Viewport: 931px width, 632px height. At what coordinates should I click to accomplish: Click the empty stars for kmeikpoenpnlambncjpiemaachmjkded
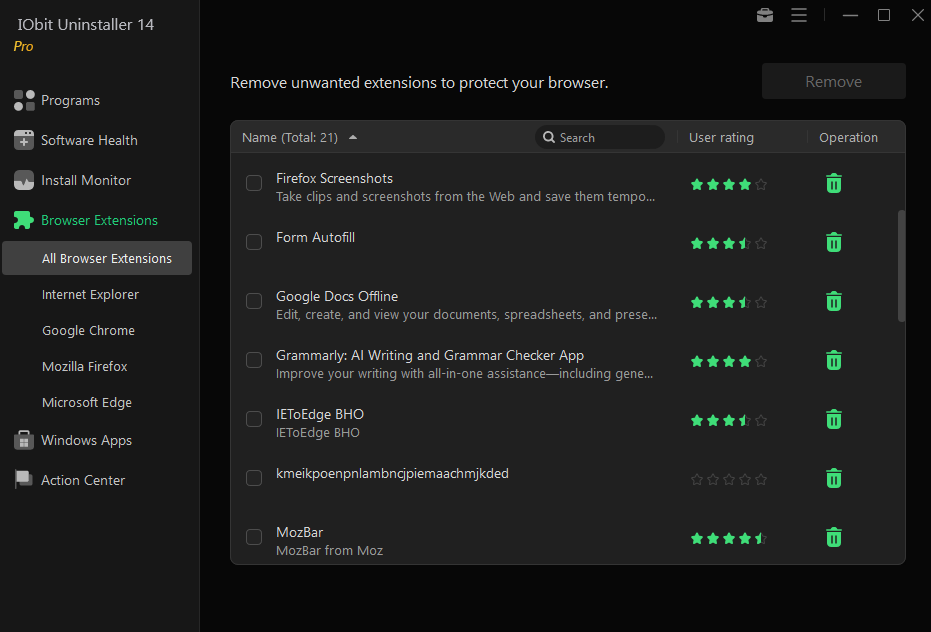tap(729, 479)
